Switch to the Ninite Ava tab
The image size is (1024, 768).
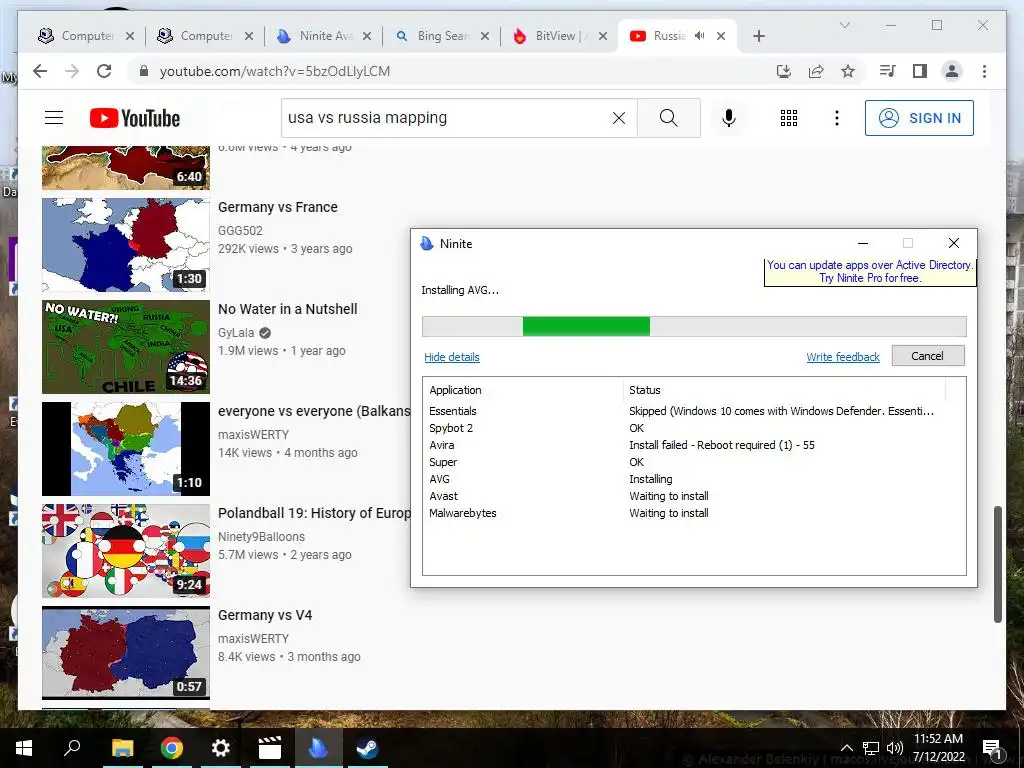coord(326,36)
